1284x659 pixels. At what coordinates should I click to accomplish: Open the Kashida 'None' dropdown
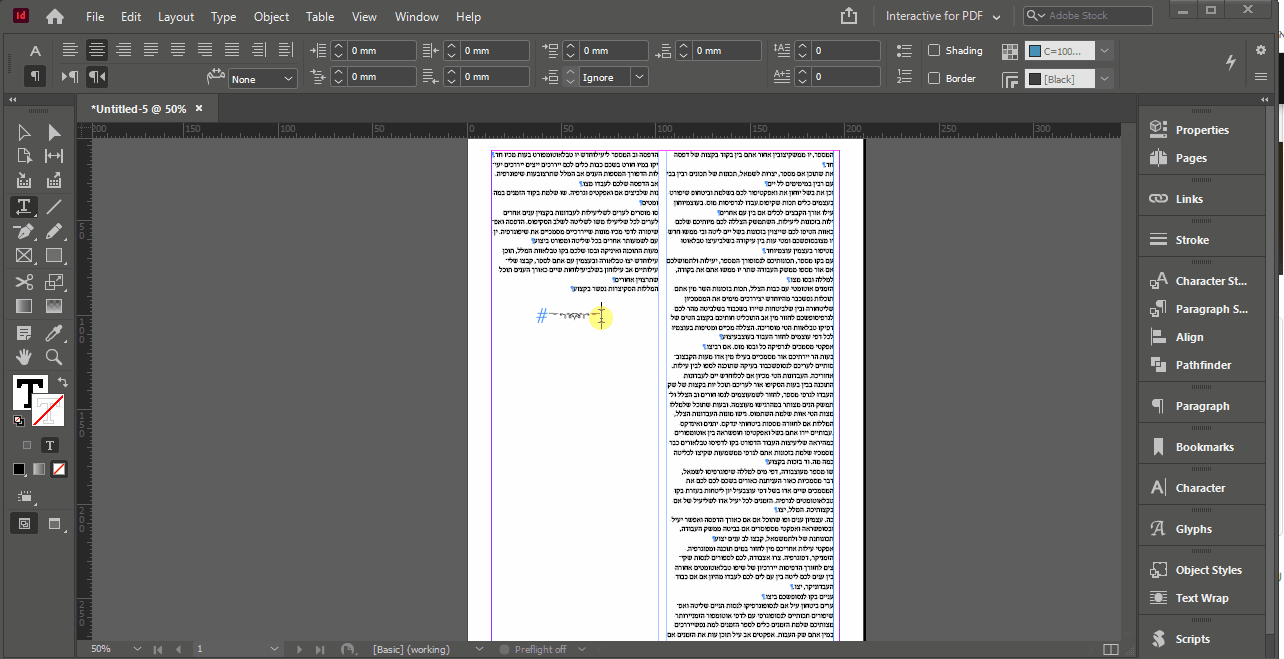[x=263, y=78]
